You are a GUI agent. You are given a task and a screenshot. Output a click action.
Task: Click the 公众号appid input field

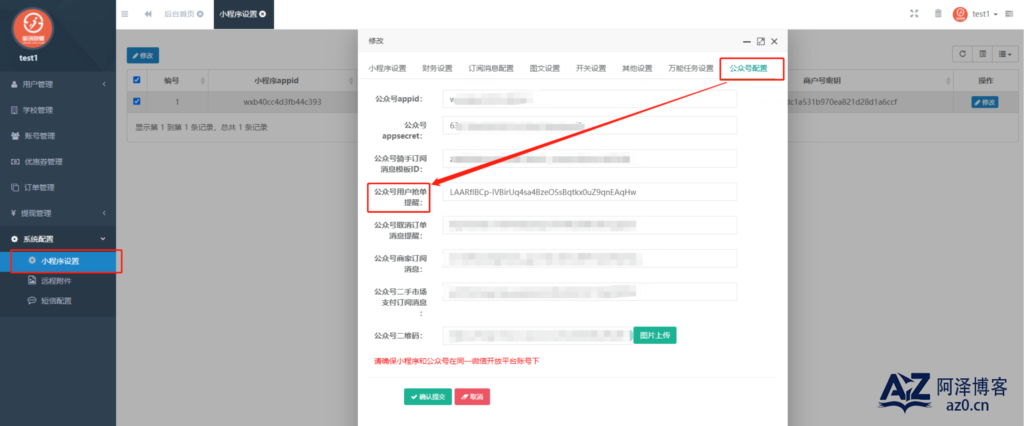589,99
